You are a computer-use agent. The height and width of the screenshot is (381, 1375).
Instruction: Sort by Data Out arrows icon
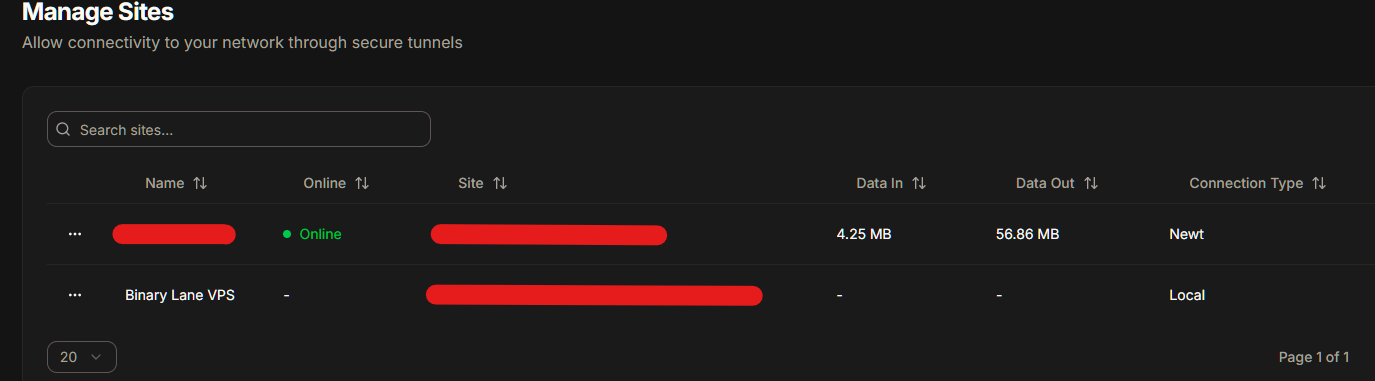(x=1091, y=184)
